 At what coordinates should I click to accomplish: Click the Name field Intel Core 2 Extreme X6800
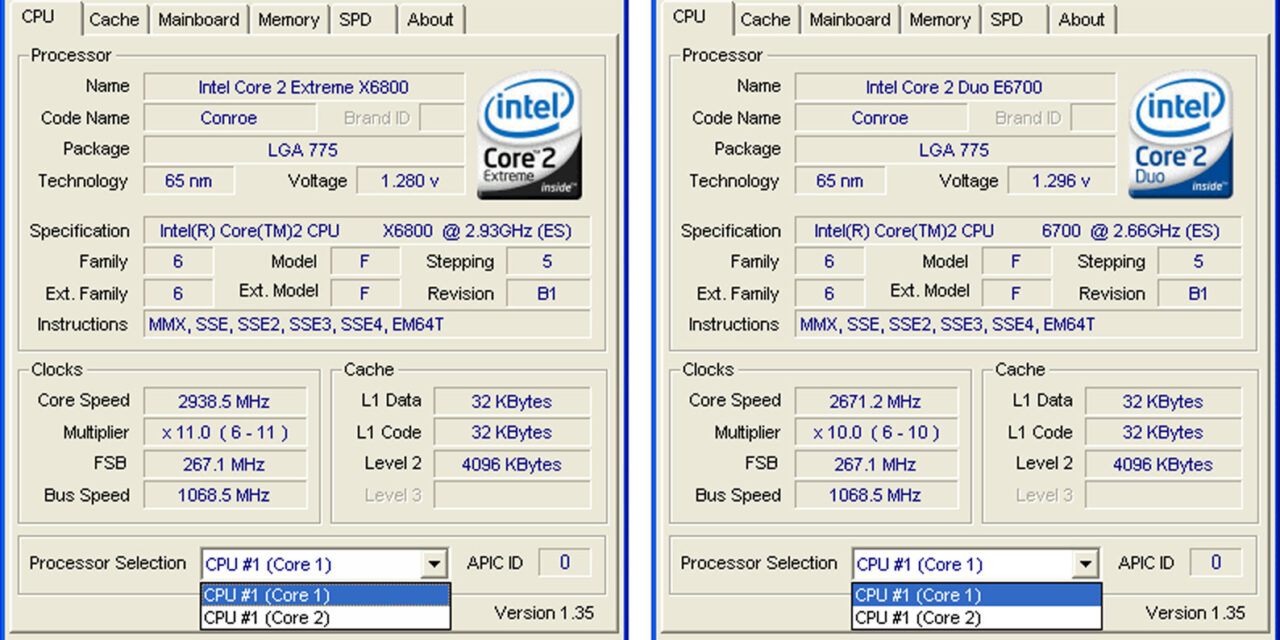[x=304, y=87]
